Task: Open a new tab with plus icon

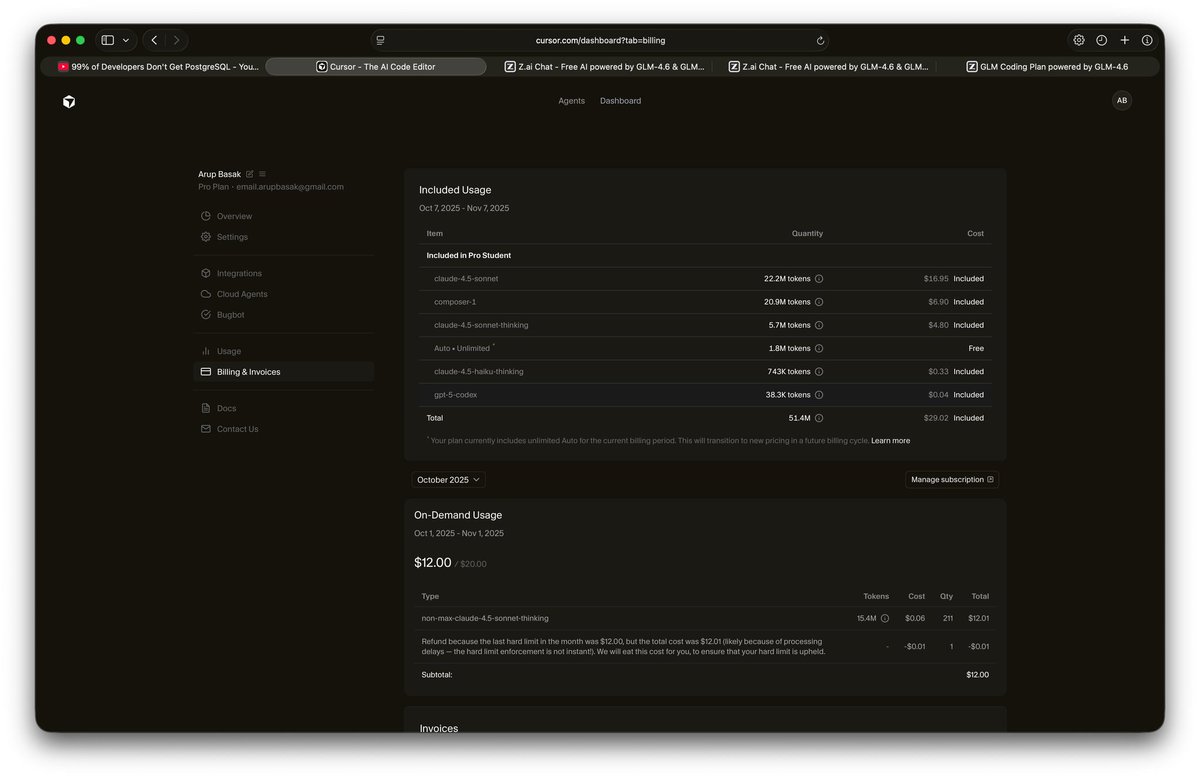Action: coord(1125,40)
